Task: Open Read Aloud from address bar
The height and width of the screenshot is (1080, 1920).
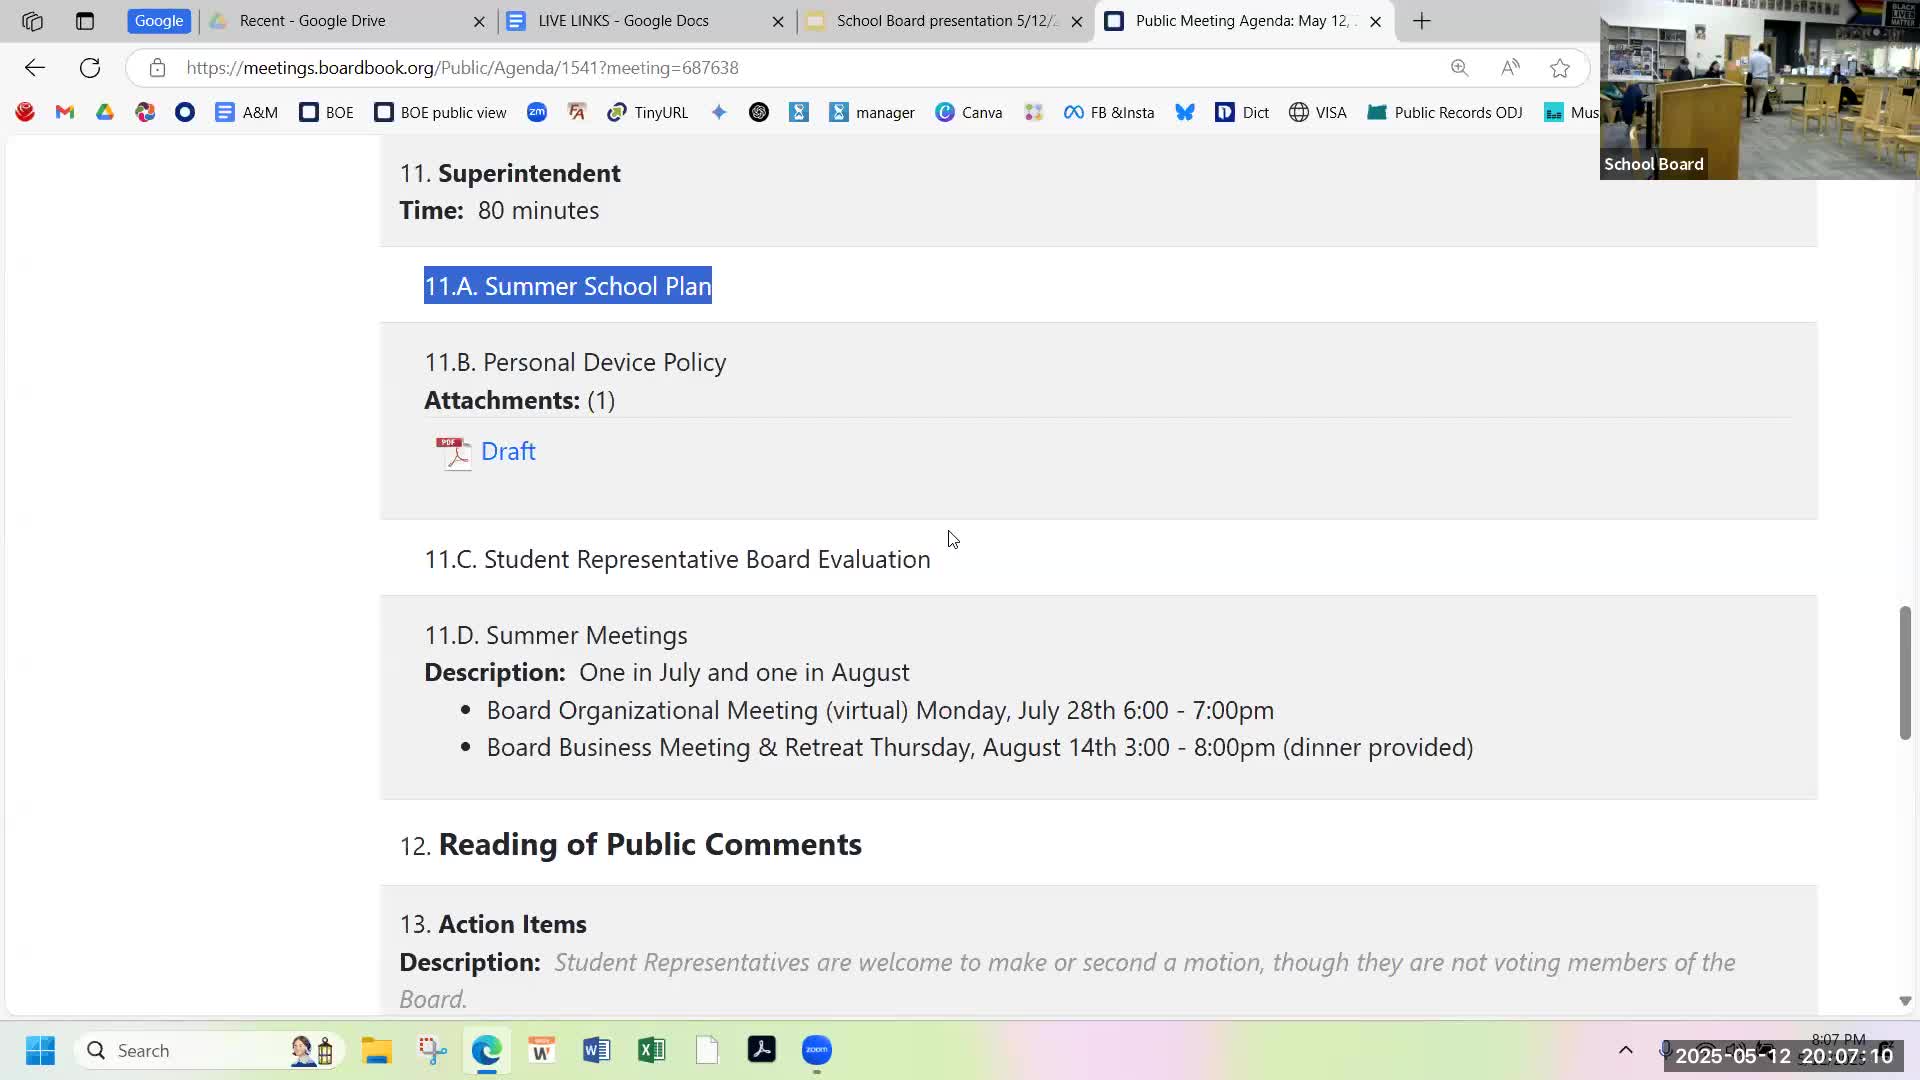Action: click(x=1510, y=68)
